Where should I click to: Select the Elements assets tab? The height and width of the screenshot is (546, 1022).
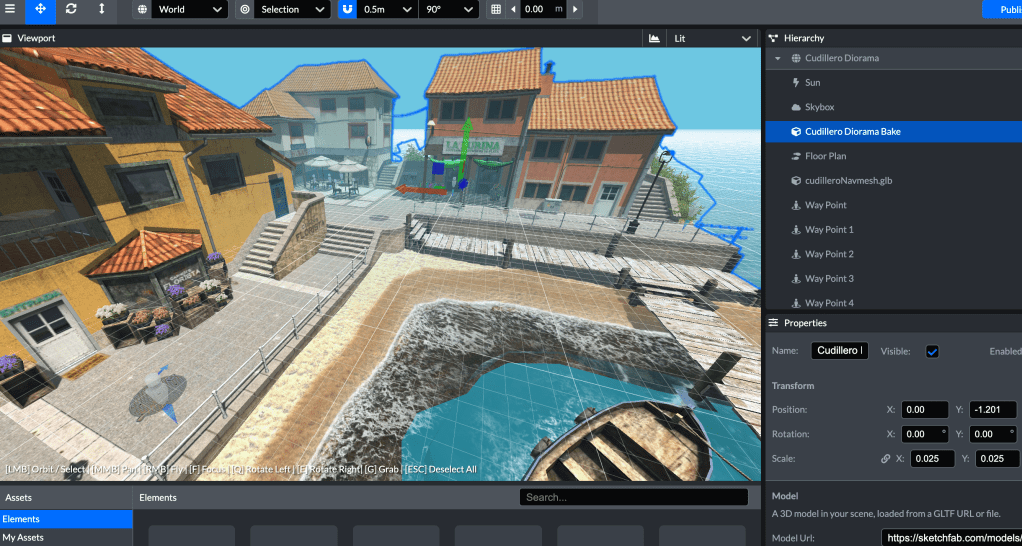pyautogui.click(x=66, y=519)
